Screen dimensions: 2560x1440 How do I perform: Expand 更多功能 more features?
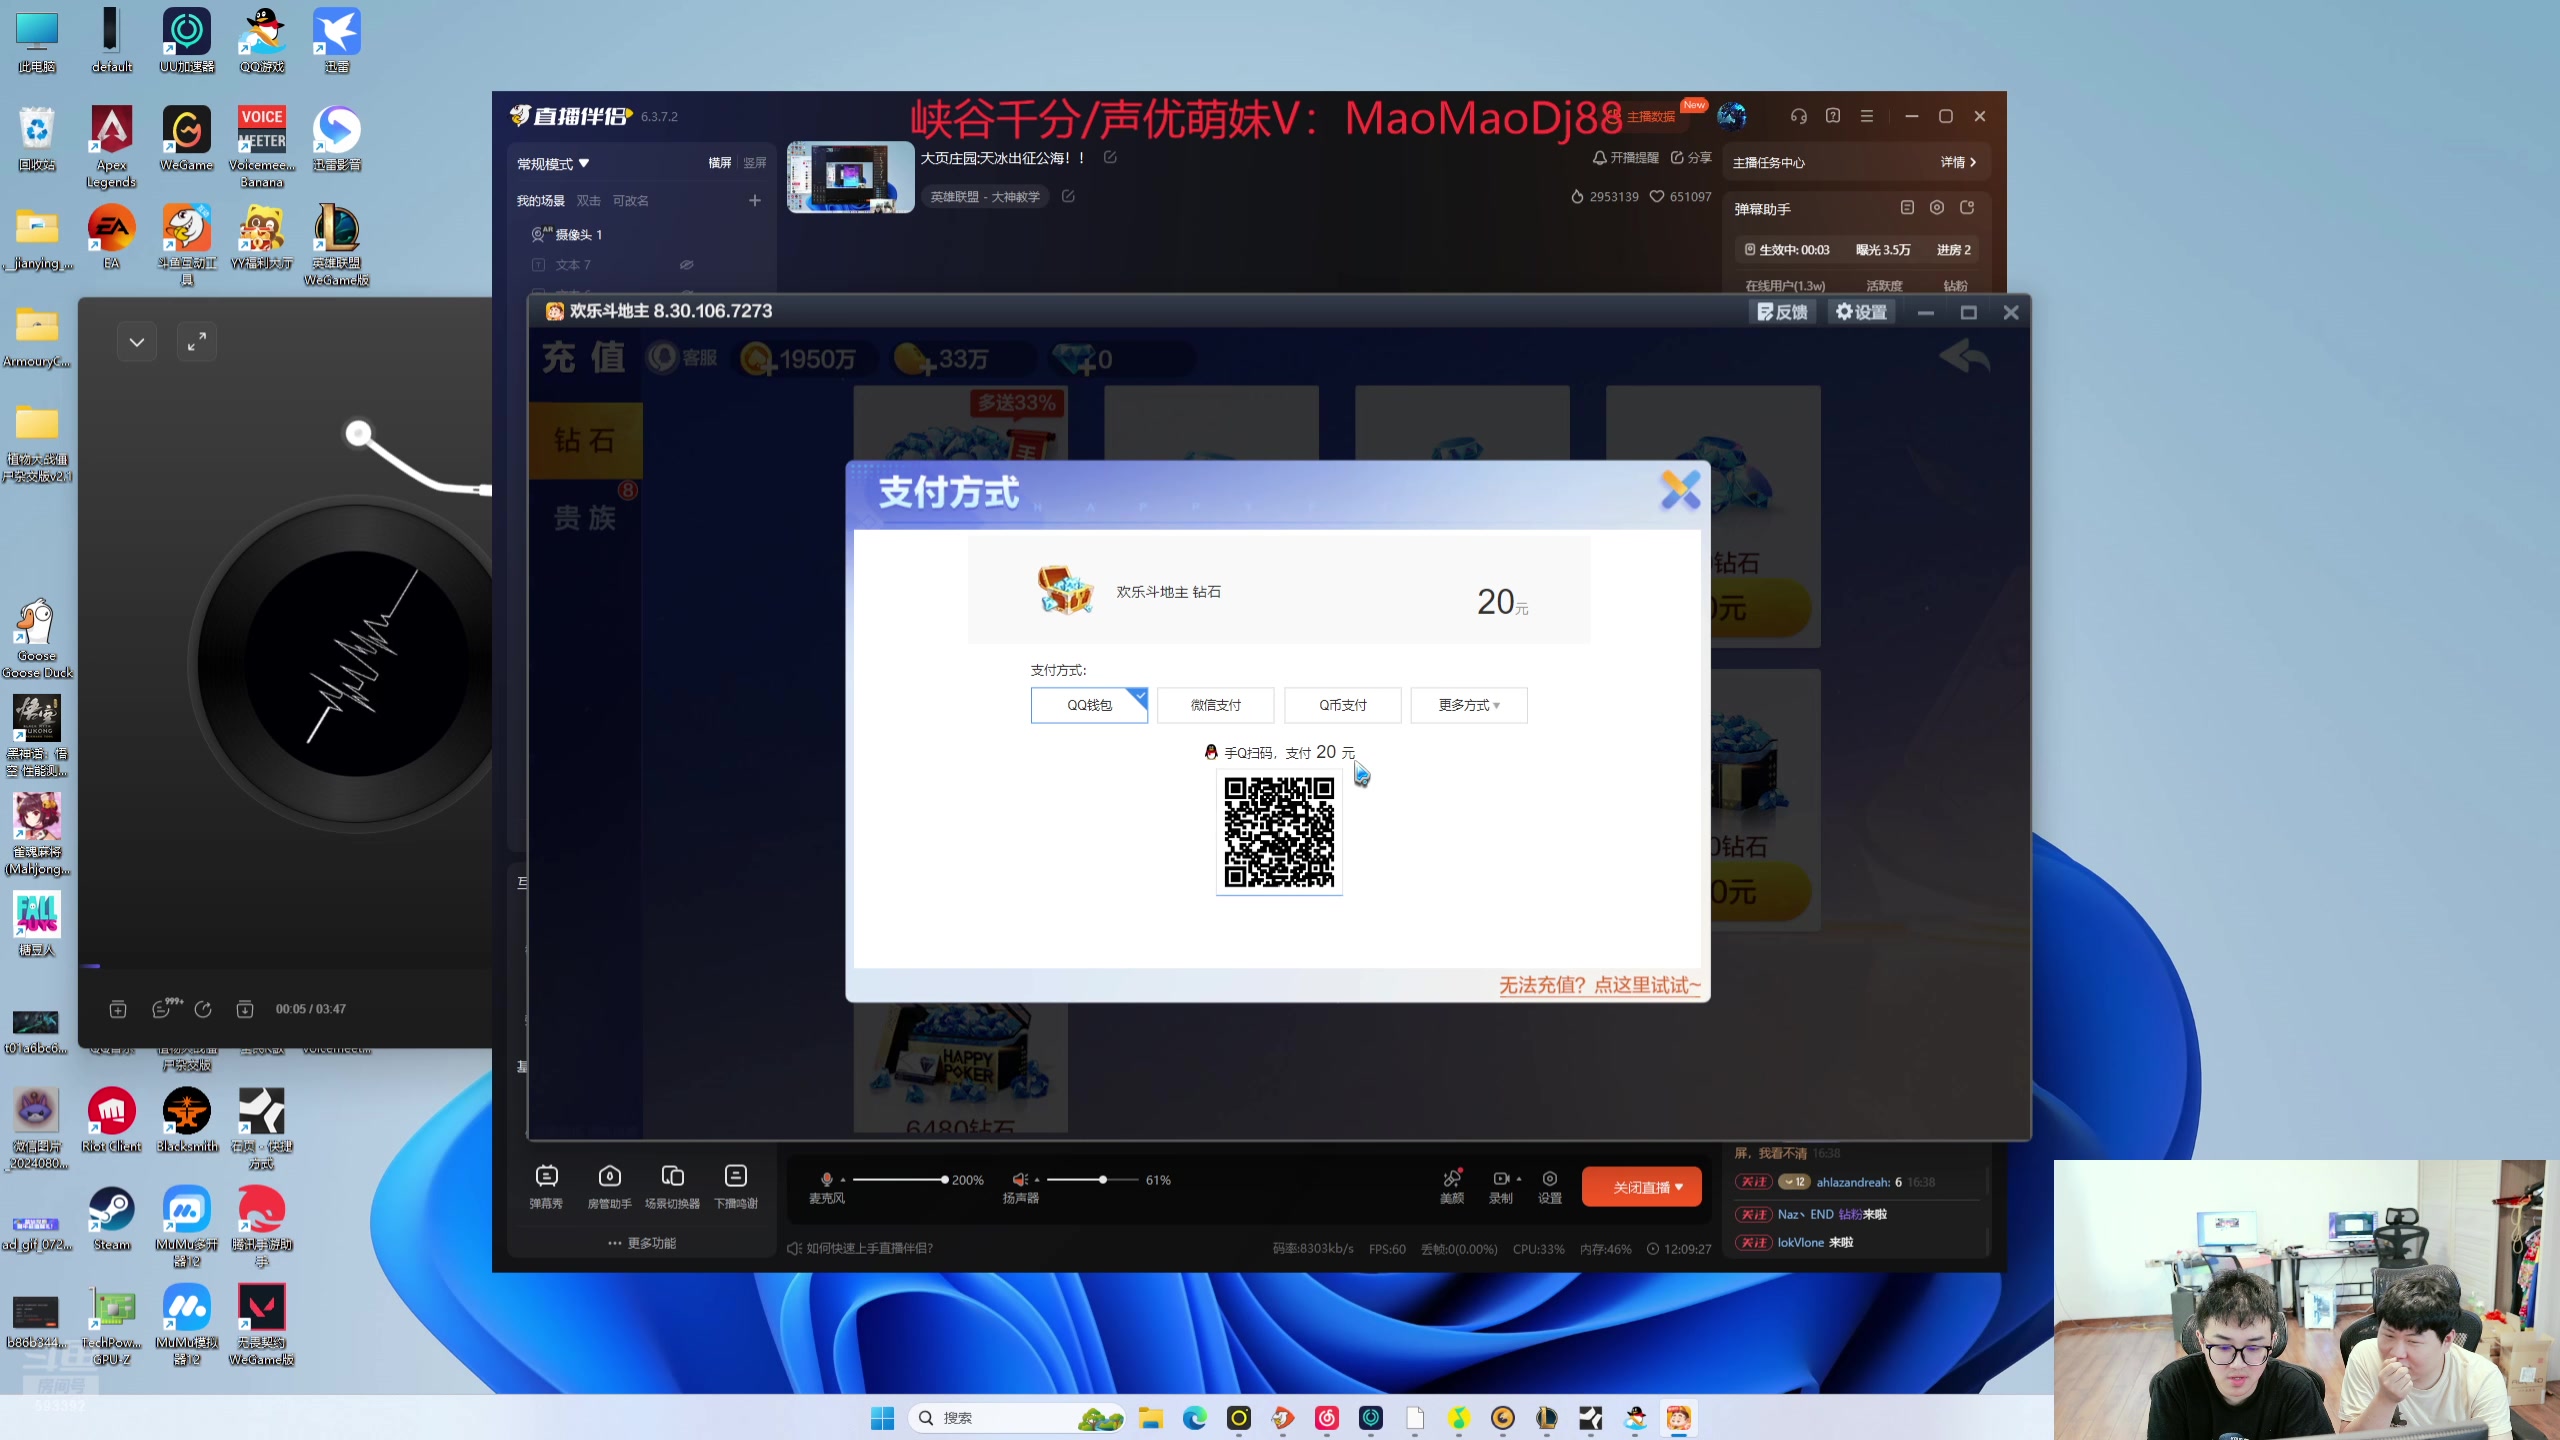tap(641, 1243)
